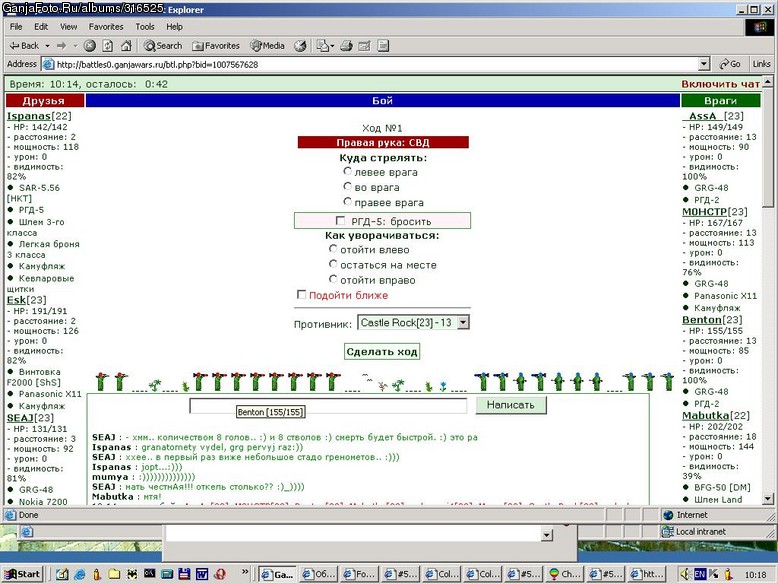Open the Mail icon dropdown arrow
The width and height of the screenshot is (778, 584).
332,46
